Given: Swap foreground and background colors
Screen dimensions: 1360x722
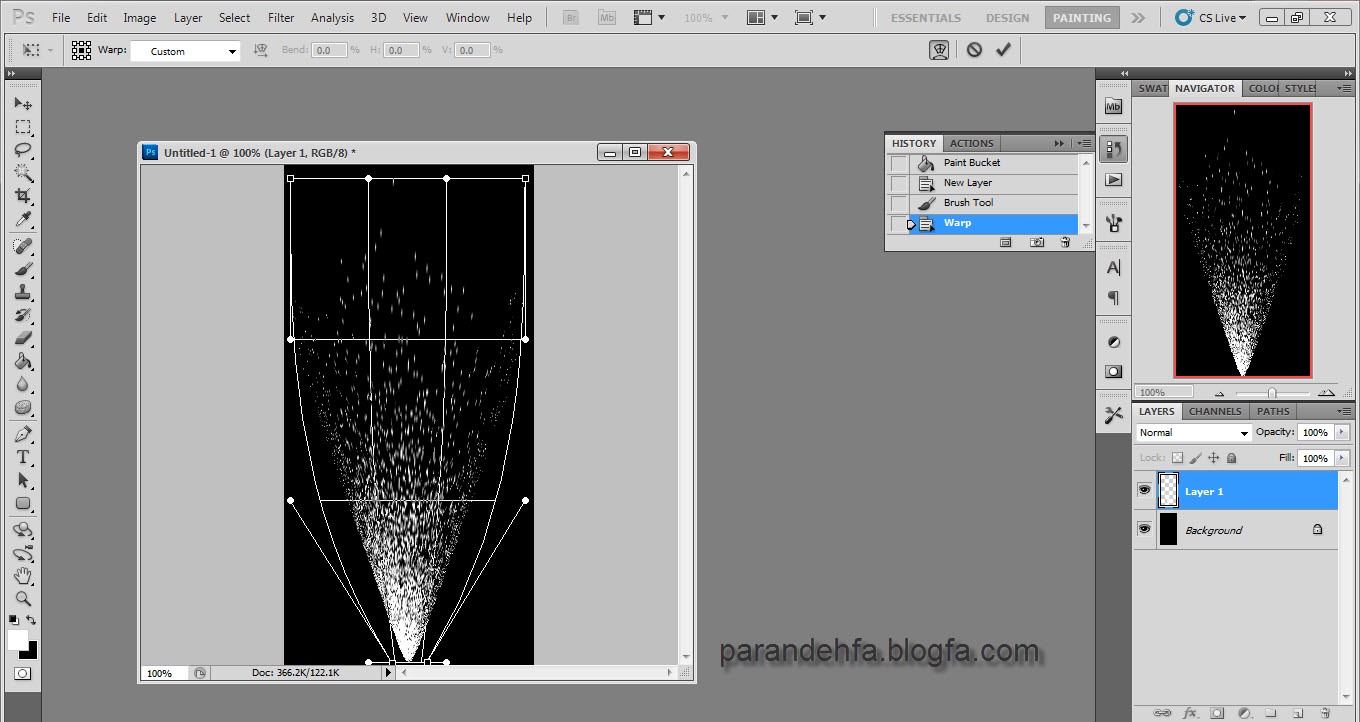Looking at the screenshot, I should (31, 621).
